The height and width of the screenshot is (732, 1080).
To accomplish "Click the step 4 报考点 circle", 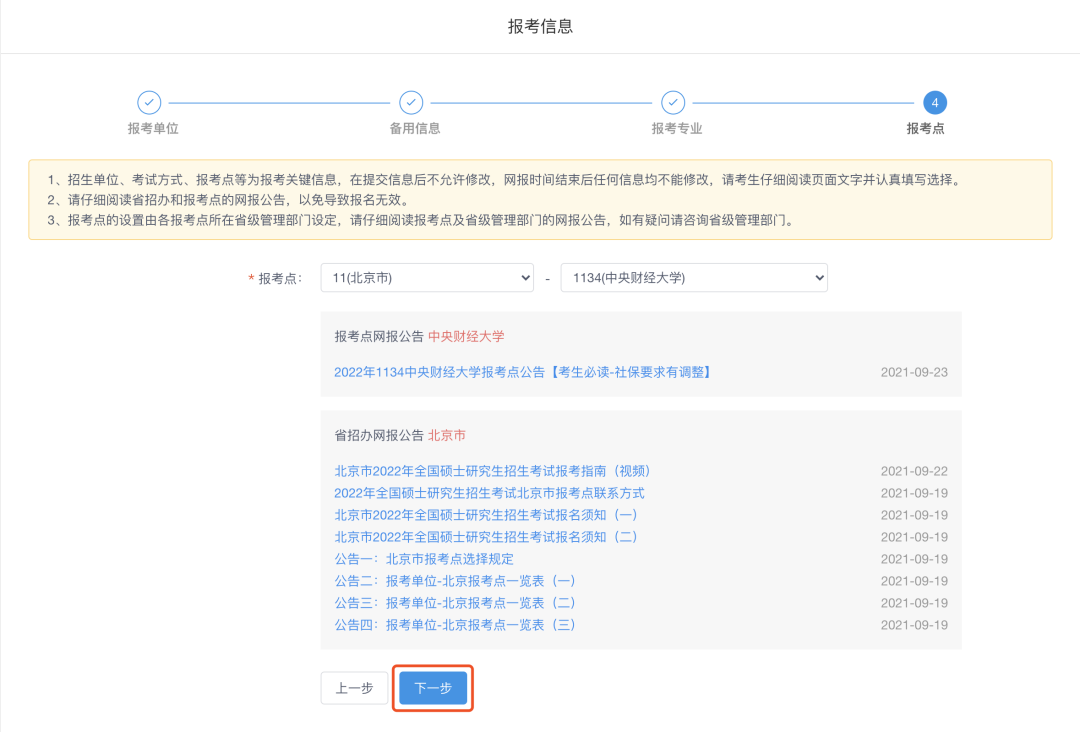I will (935, 103).
